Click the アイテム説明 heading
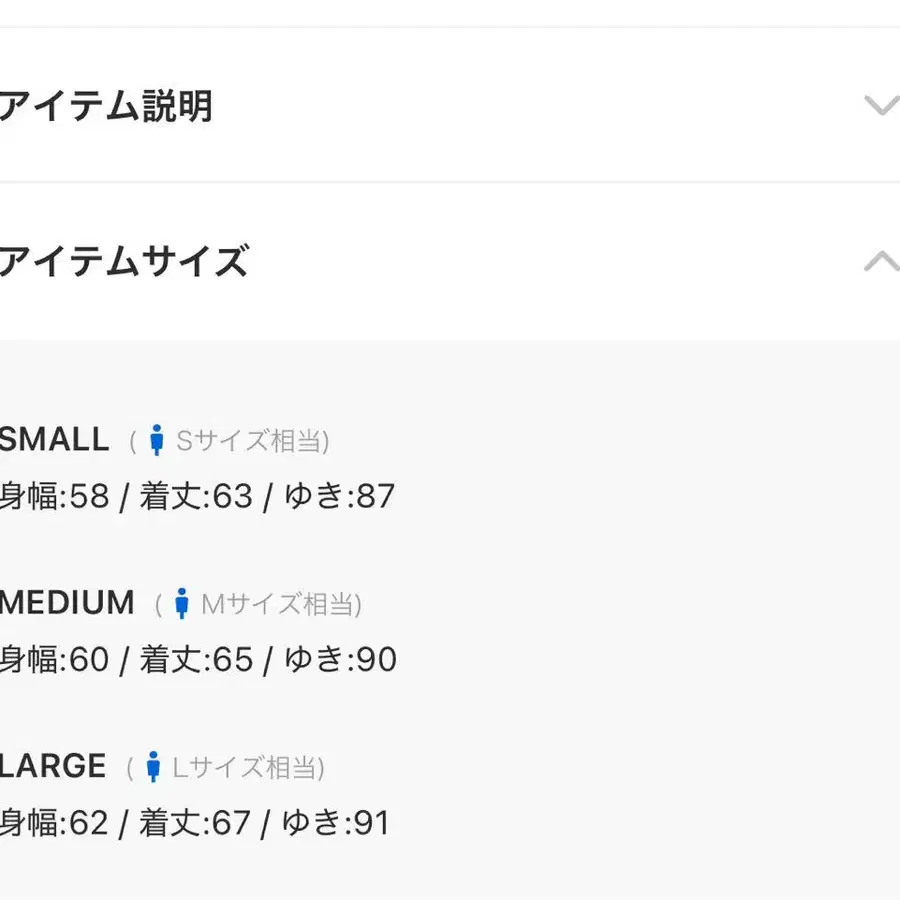 [x=106, y=105]
